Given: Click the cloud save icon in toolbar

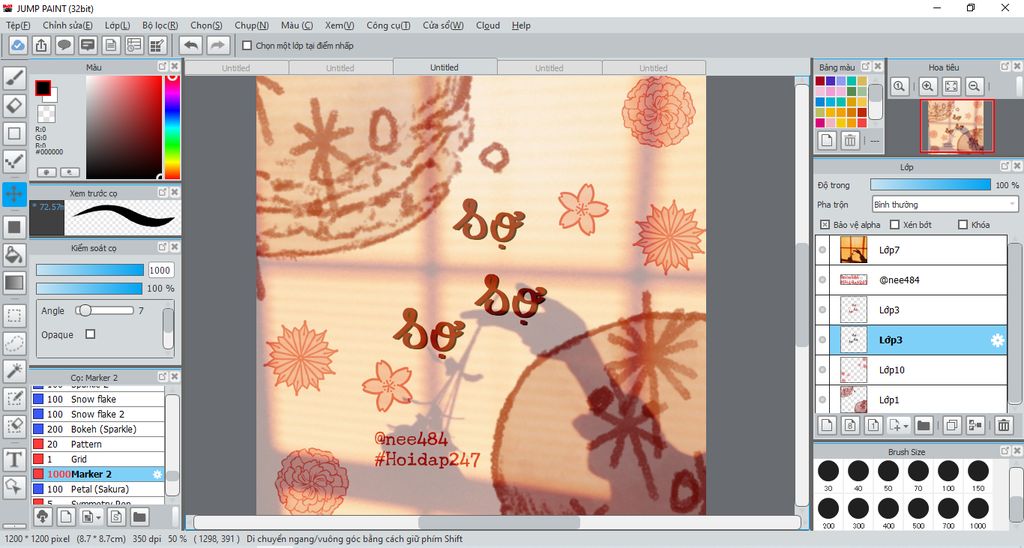Looking at the screenshot, I should tap(18, 45).
